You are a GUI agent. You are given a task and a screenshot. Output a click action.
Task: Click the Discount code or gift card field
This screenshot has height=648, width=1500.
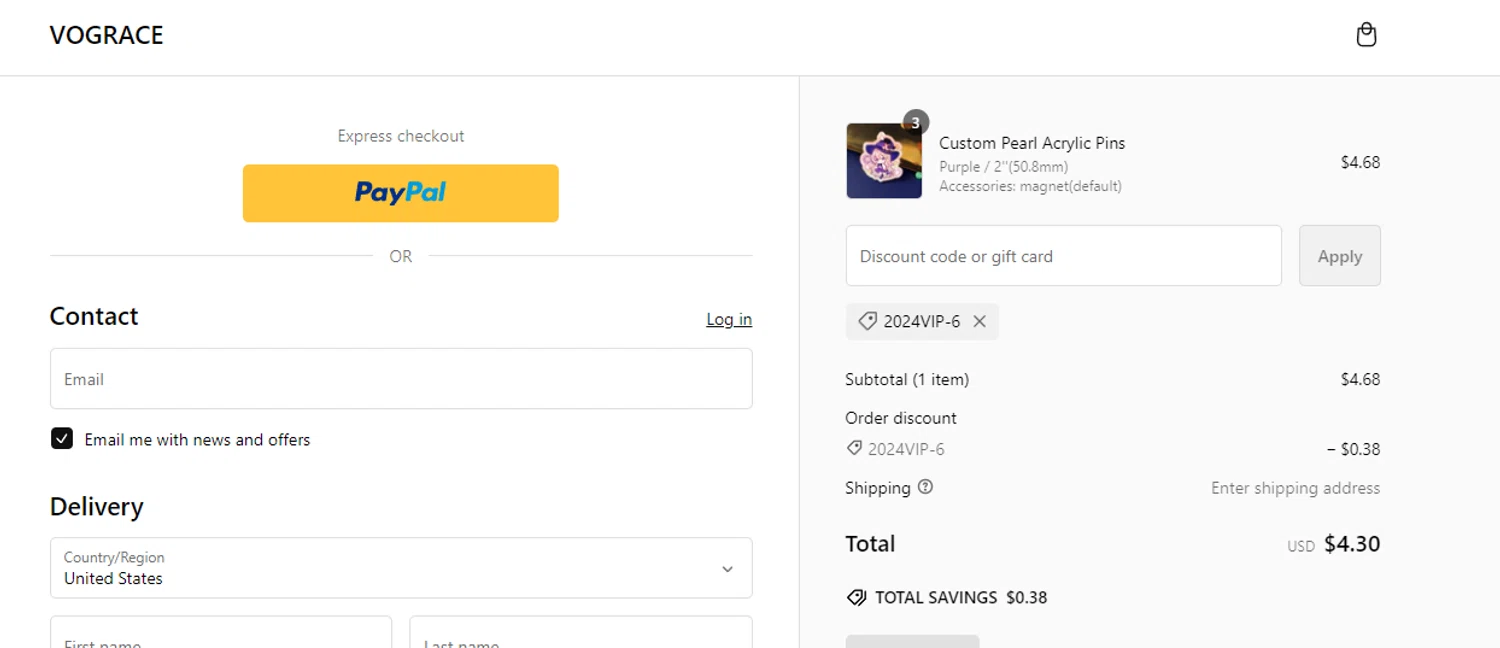[1063, 256]
